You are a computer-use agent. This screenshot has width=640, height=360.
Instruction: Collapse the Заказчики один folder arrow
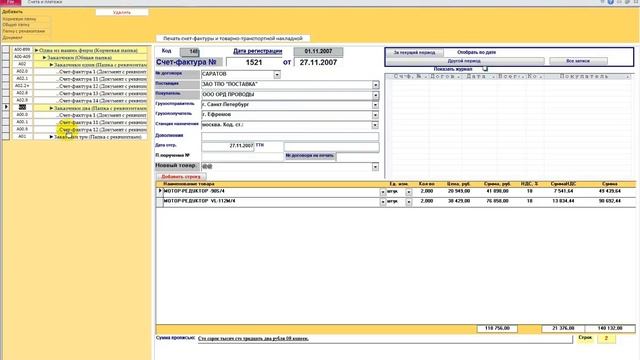[51, 65]
